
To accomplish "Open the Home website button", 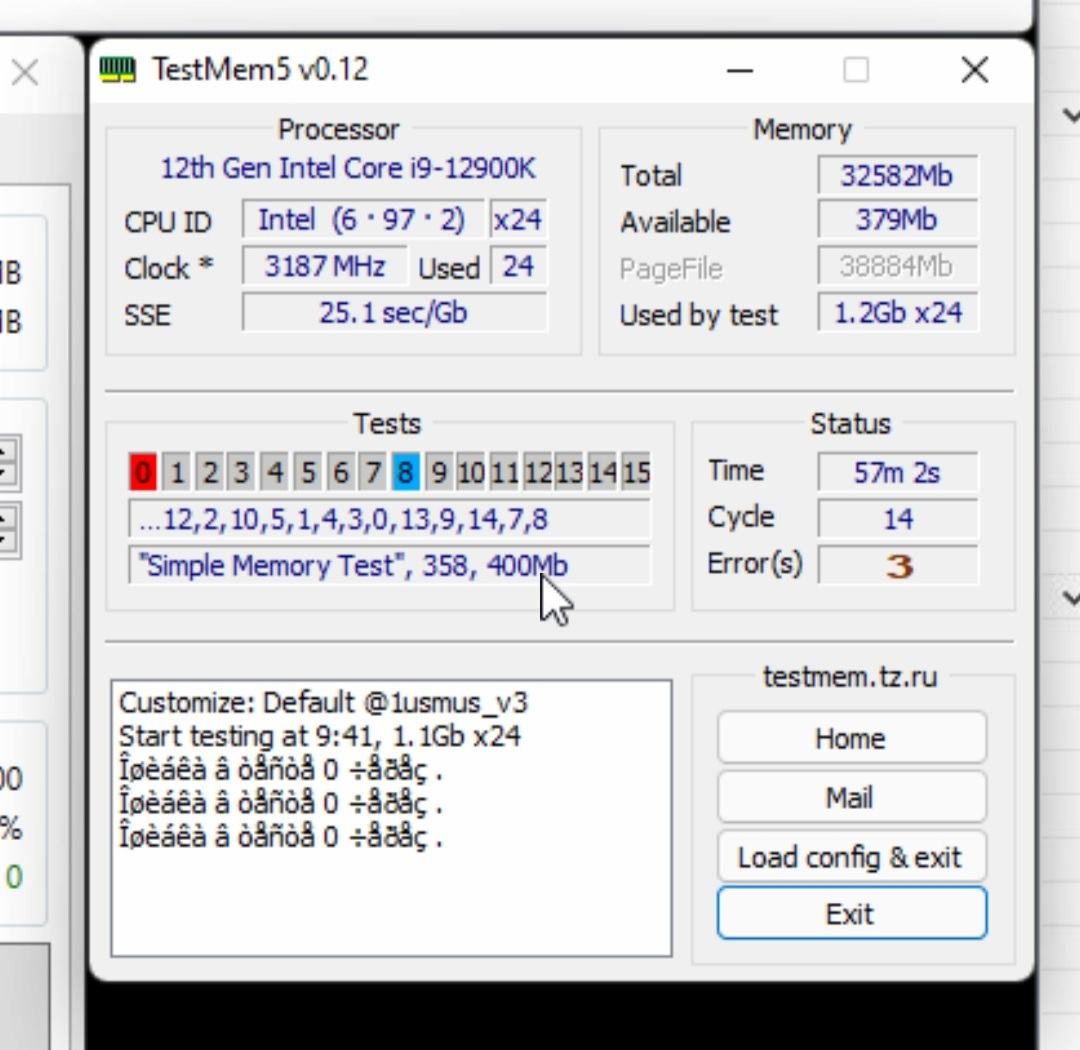I will [851, 738].
